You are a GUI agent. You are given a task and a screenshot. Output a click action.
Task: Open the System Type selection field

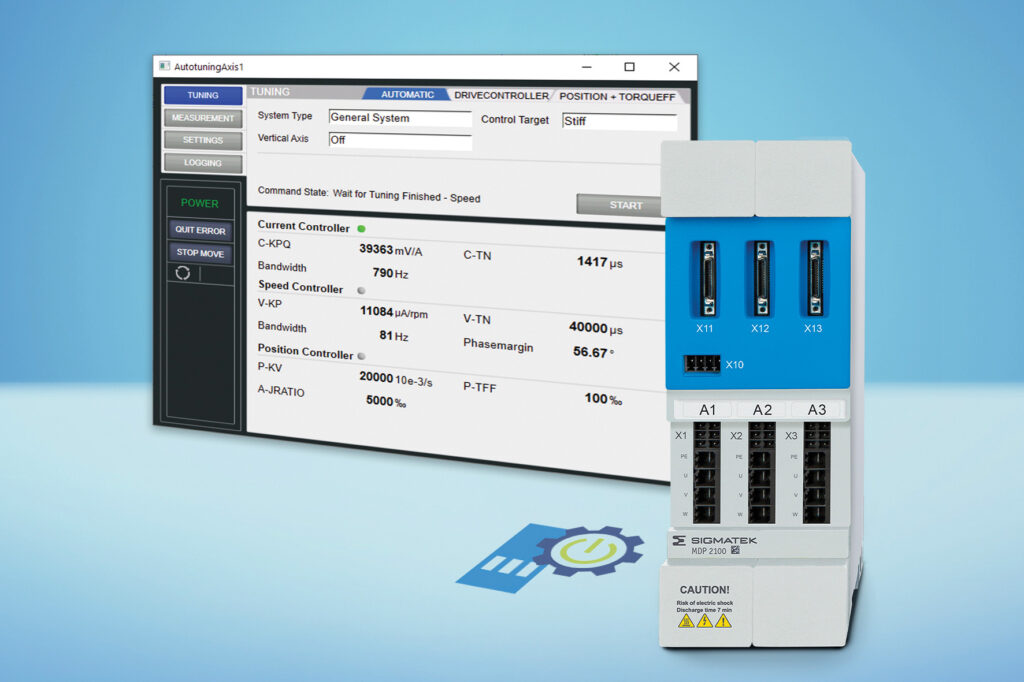pyautogui.click(x=399, y=118)
